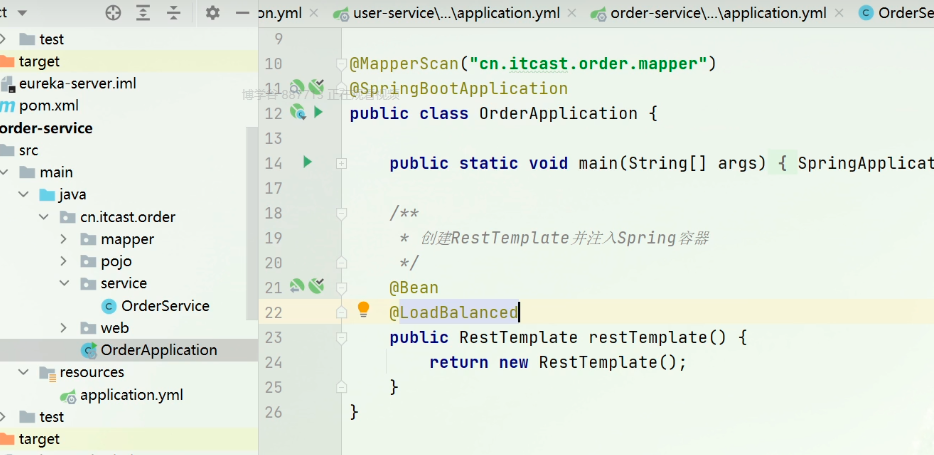Click line number 26 in gutter
Image resolution: width=934 pixels, height=455 pixels.
(x=273, y=412)
